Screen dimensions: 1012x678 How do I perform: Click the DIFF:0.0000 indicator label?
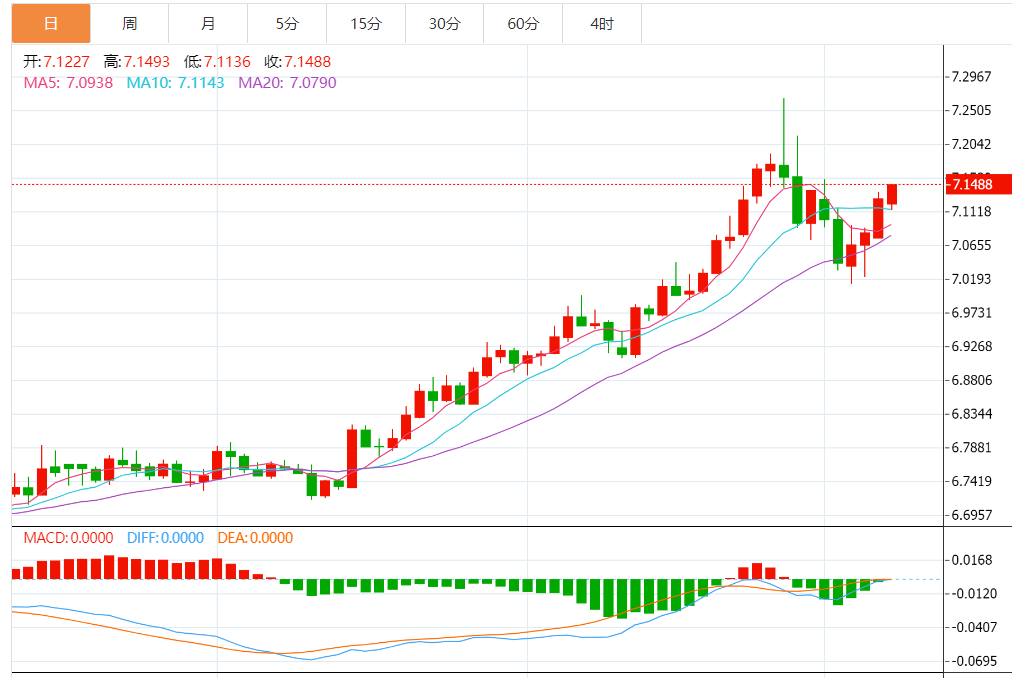[165, 538]
